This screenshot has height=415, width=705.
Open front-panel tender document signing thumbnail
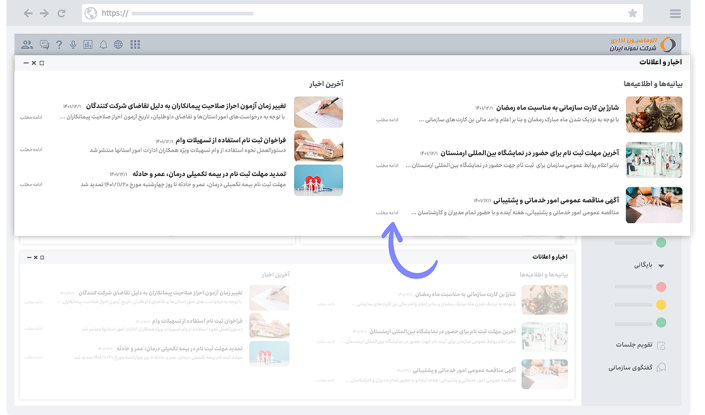tap(654, 205)
